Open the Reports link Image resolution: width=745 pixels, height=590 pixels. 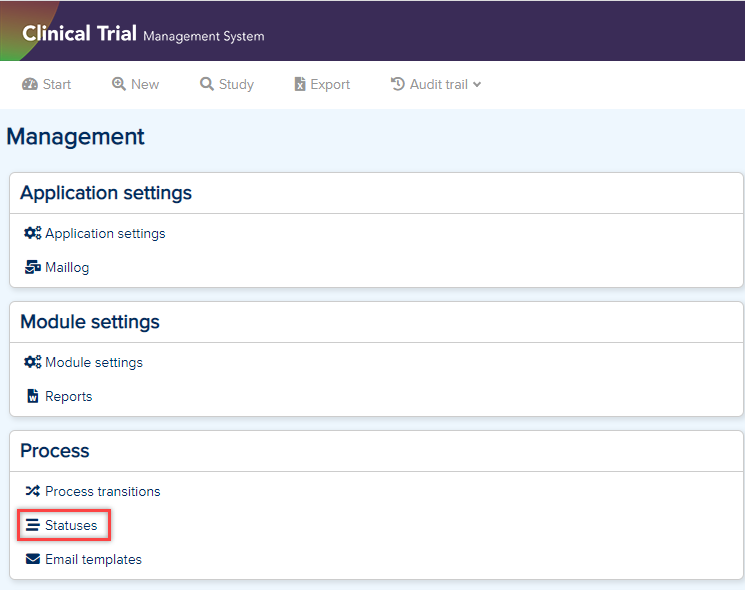(68, 396)
